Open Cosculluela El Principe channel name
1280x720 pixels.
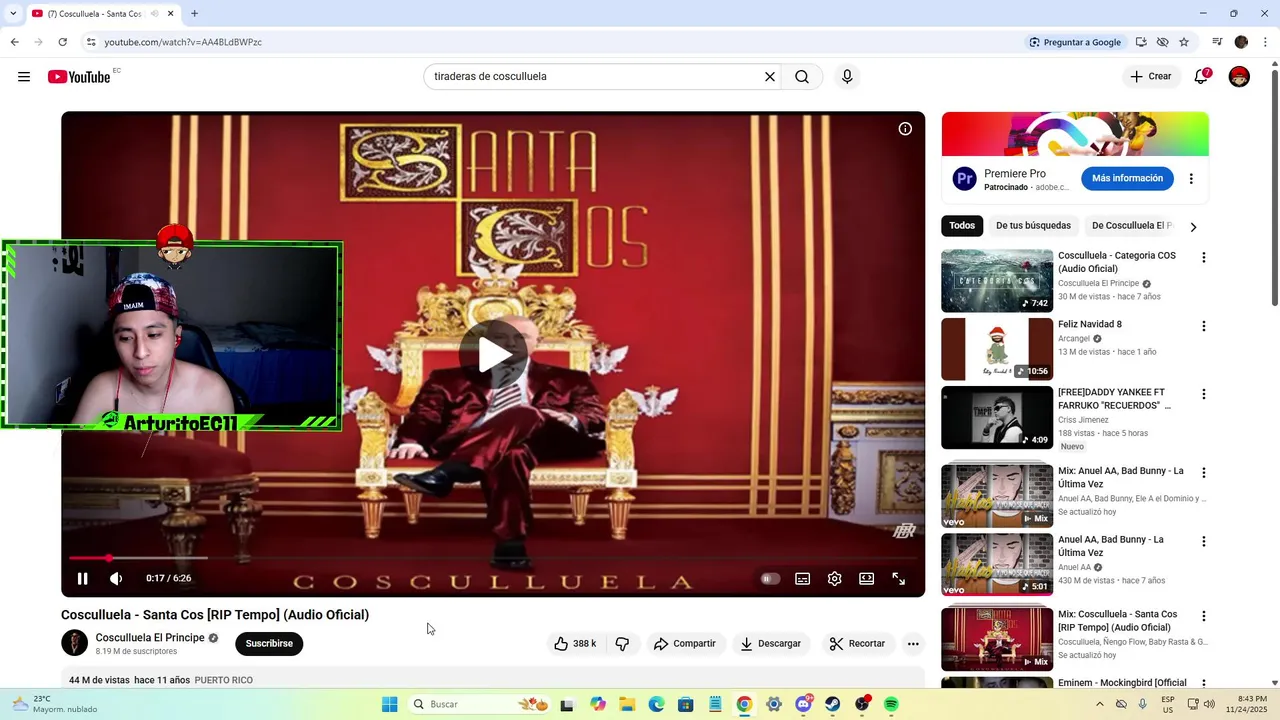pos(150,638)
